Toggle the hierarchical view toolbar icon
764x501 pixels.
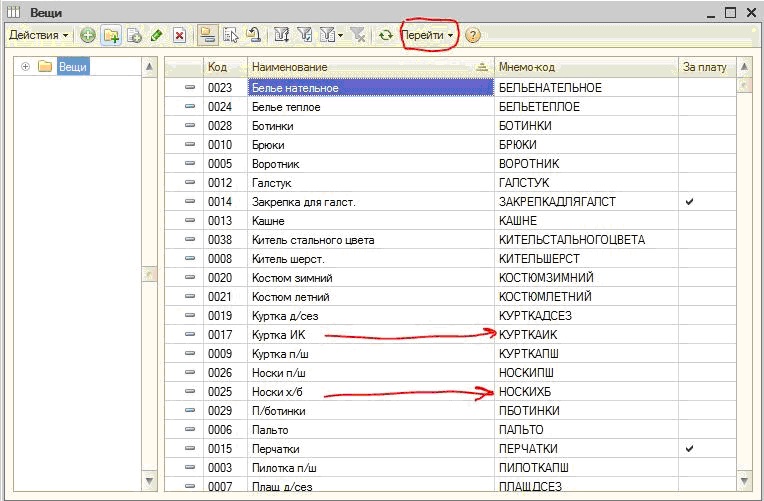207,35
